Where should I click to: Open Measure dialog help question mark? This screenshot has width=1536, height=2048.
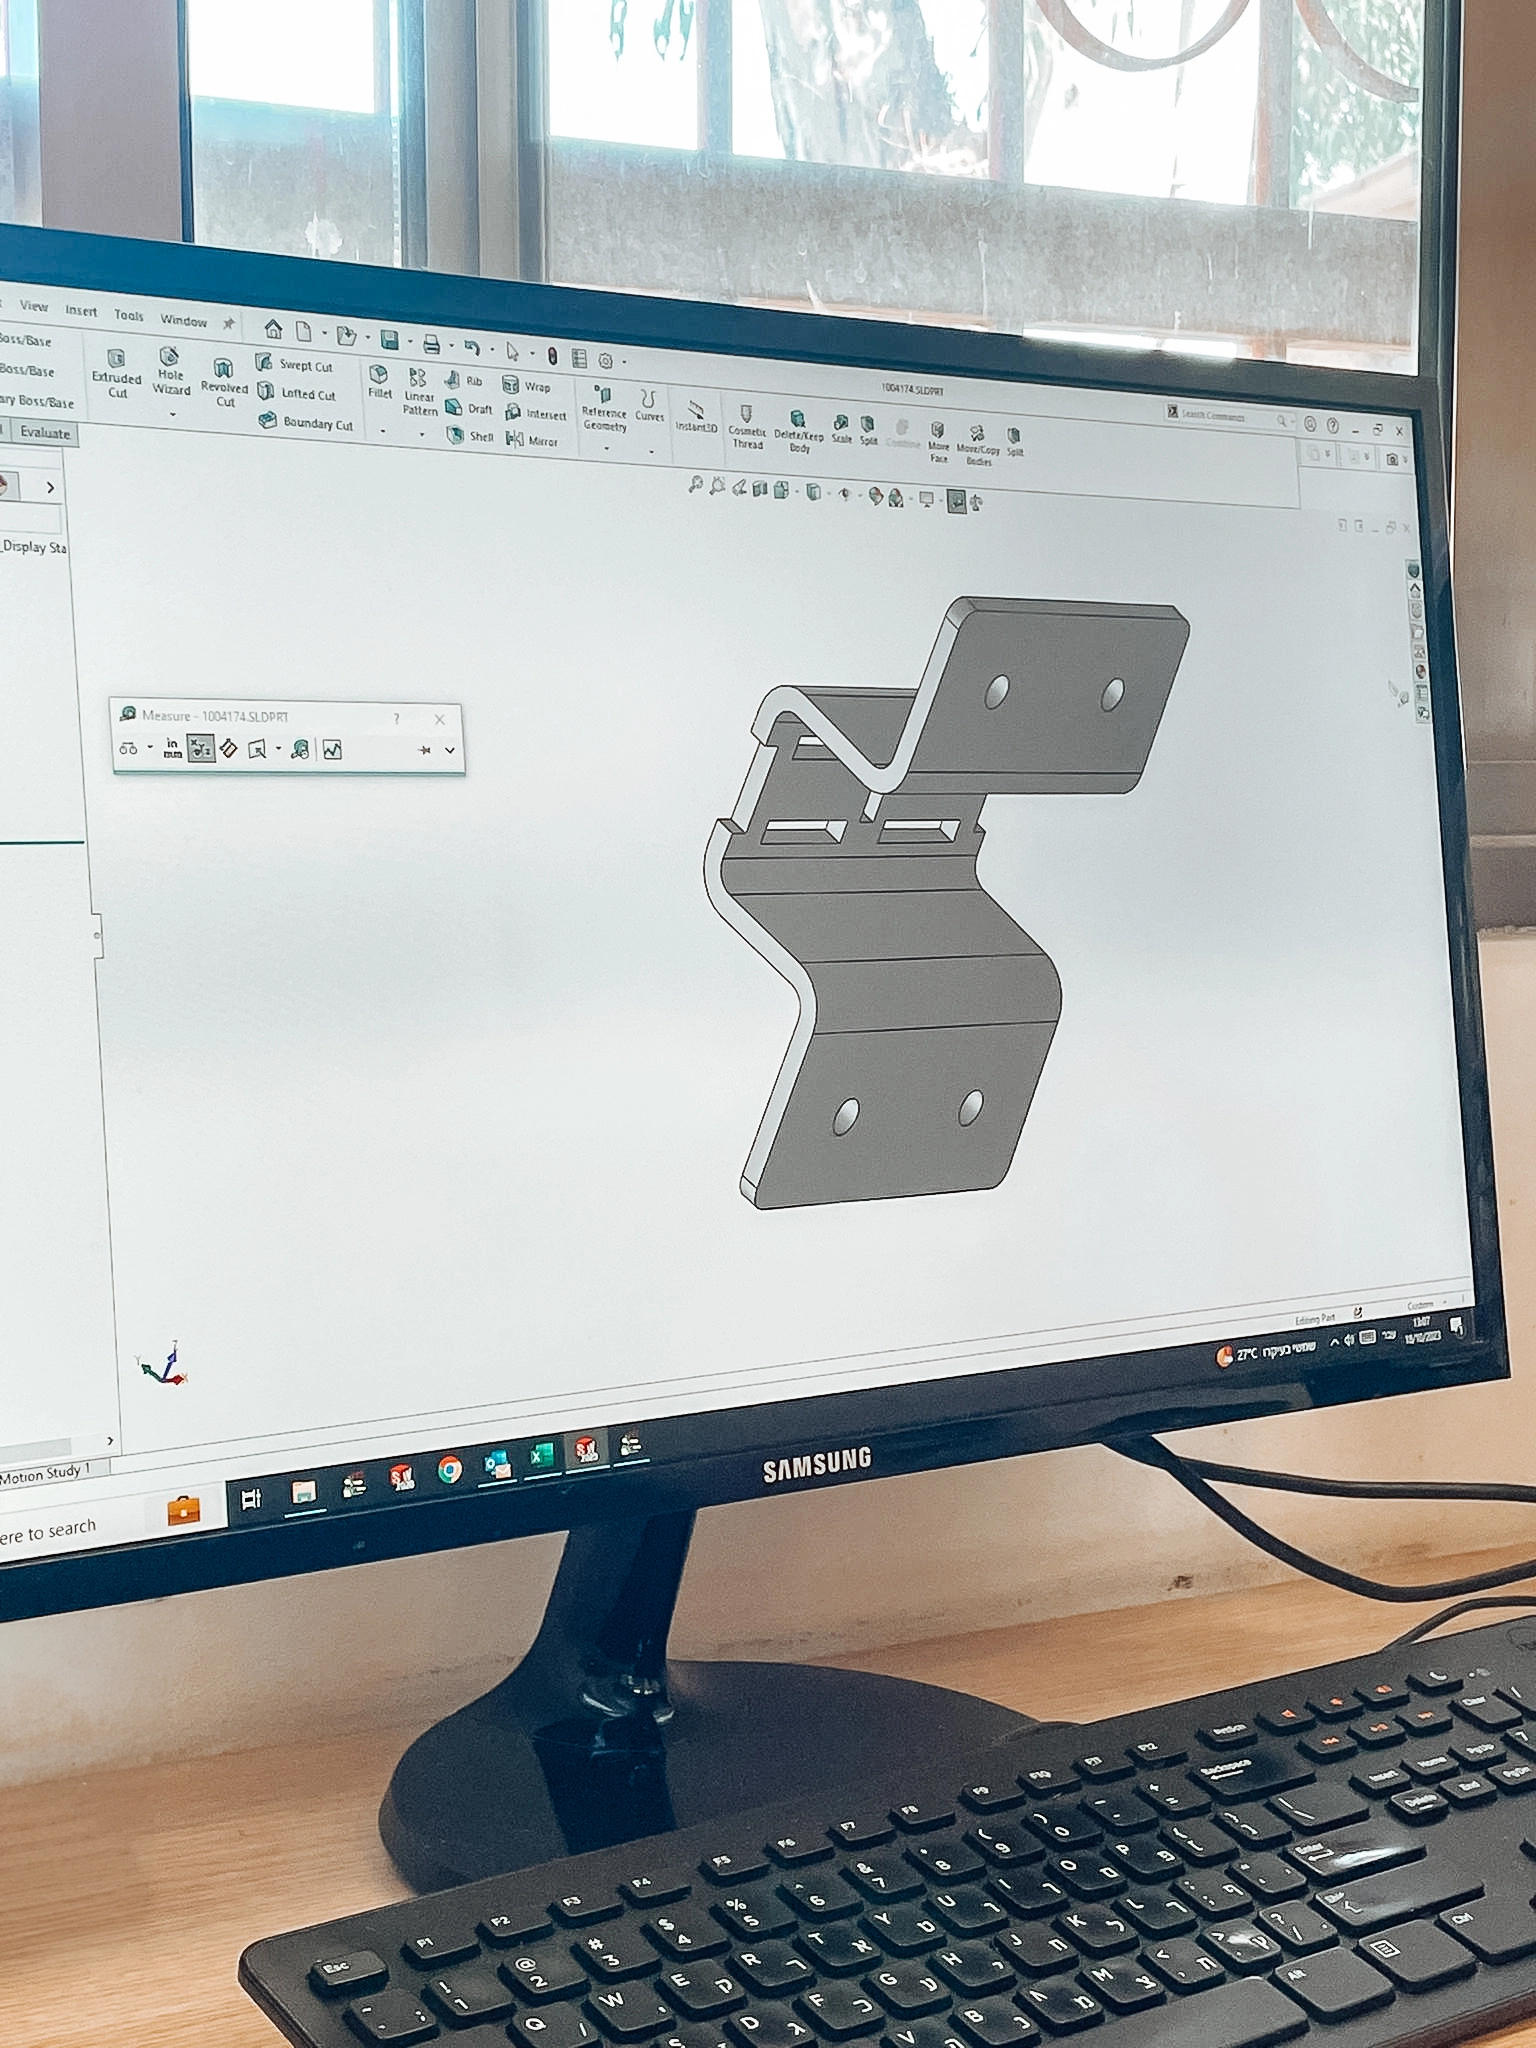coord(396,718)
